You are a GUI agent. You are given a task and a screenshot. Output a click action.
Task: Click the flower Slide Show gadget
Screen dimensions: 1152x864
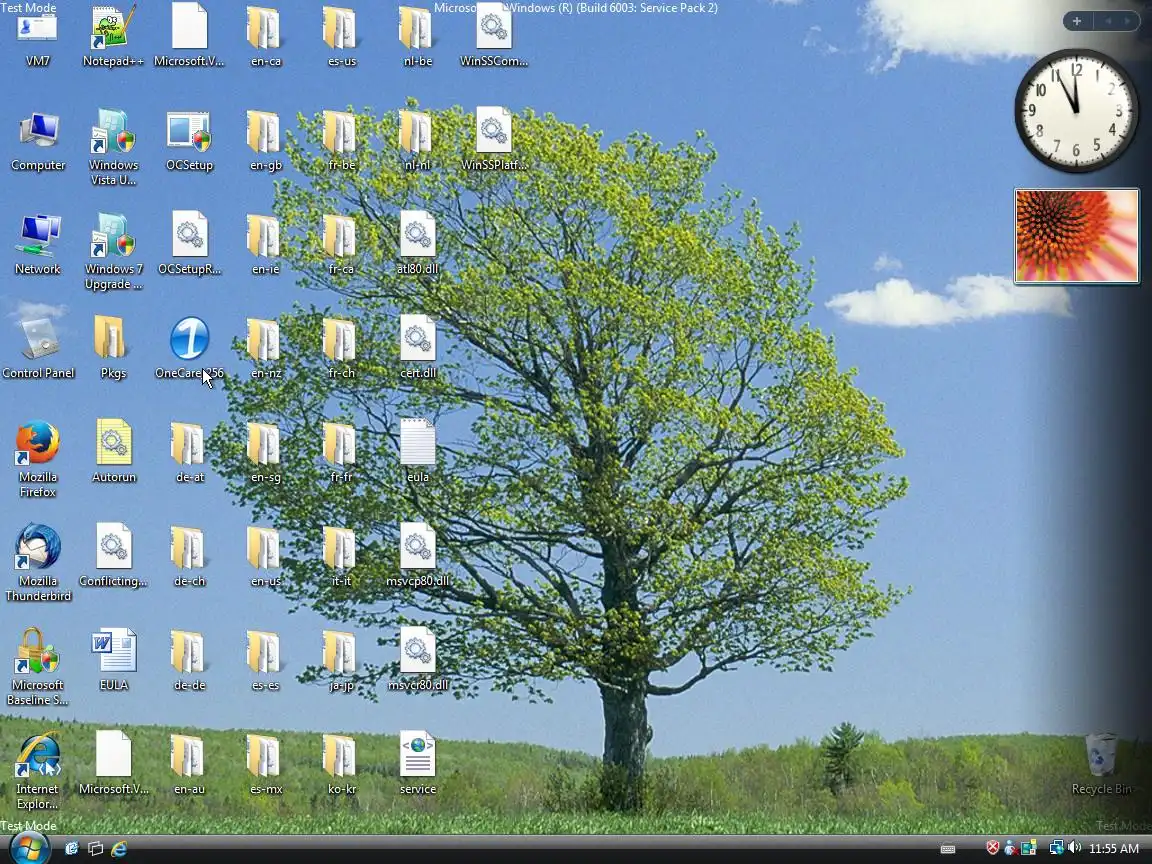[1076, 236]
